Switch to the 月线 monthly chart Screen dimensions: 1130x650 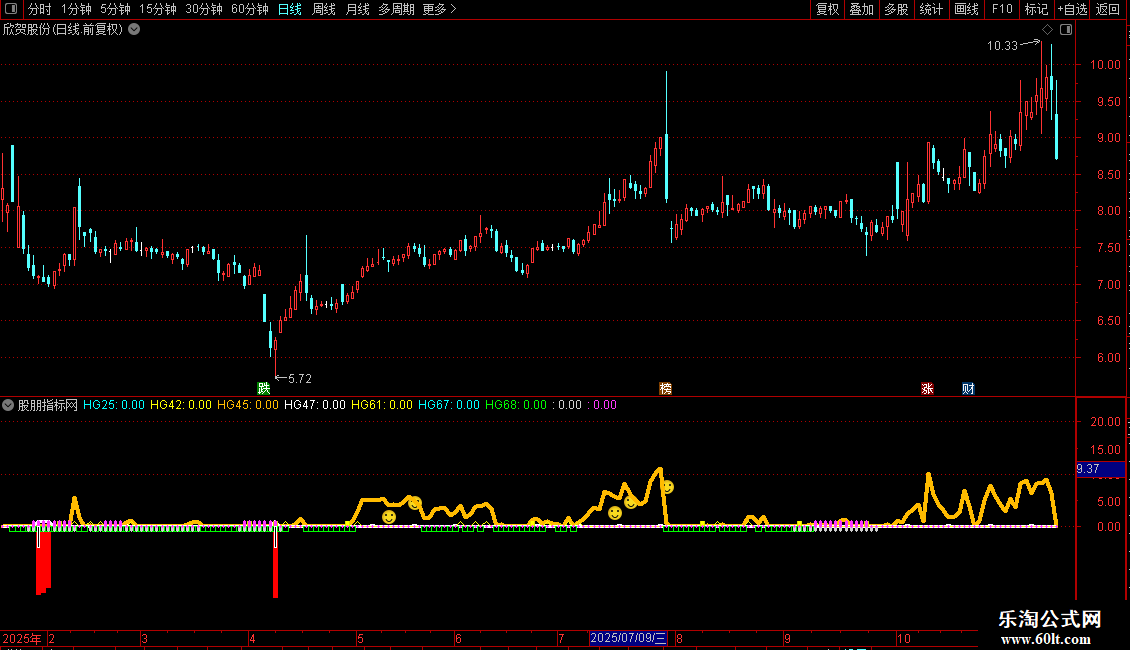click(357, 9)
